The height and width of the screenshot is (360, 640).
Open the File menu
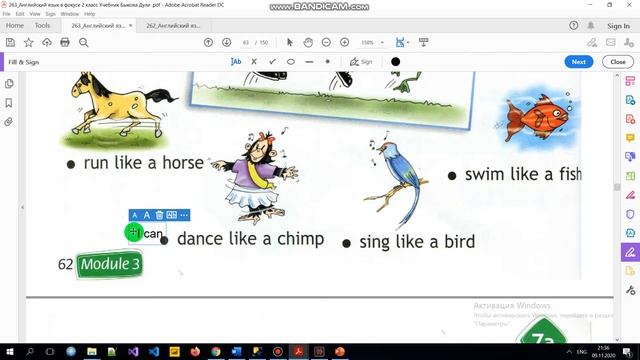[7, 14]
